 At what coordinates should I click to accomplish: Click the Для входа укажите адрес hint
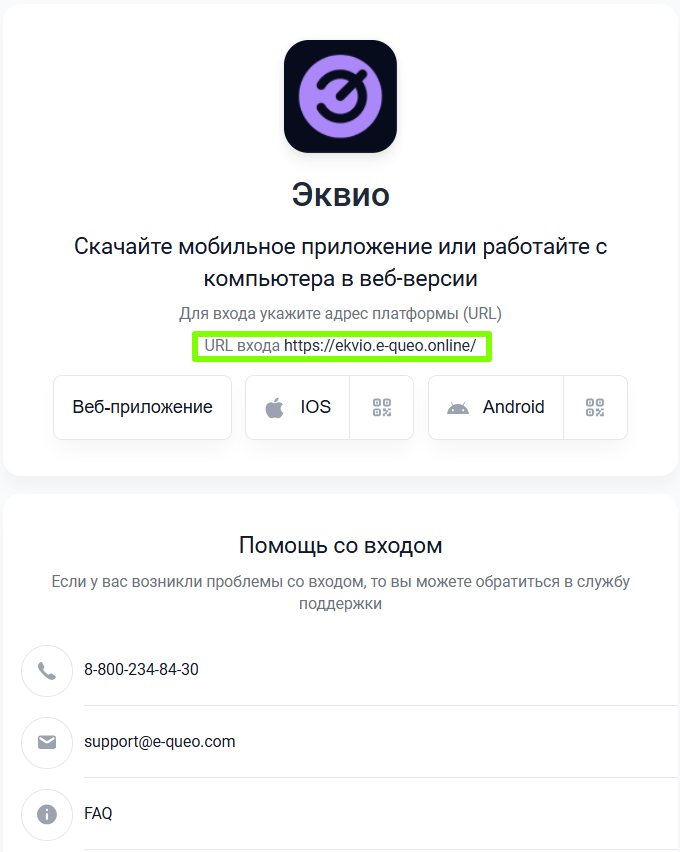point(340,314)
